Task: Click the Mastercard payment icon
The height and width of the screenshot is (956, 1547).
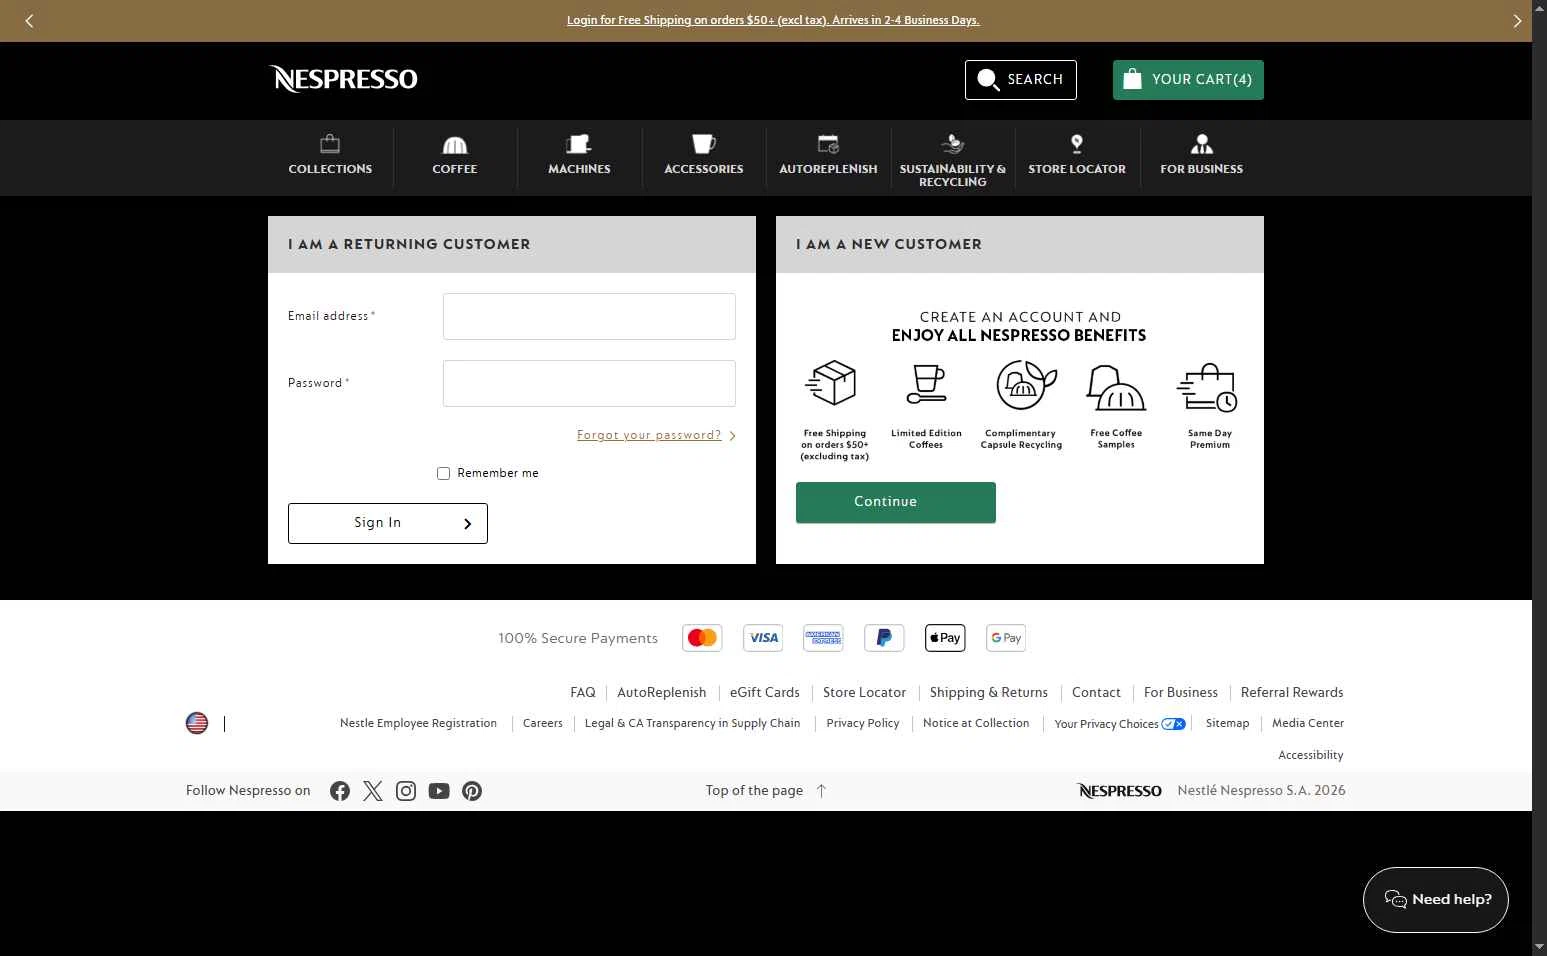Action: point(702,638)
